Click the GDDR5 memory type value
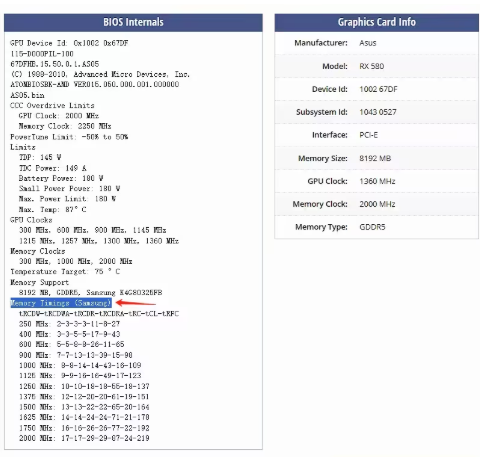The width and height of the screenshot is (480, 457). point(372,227)
